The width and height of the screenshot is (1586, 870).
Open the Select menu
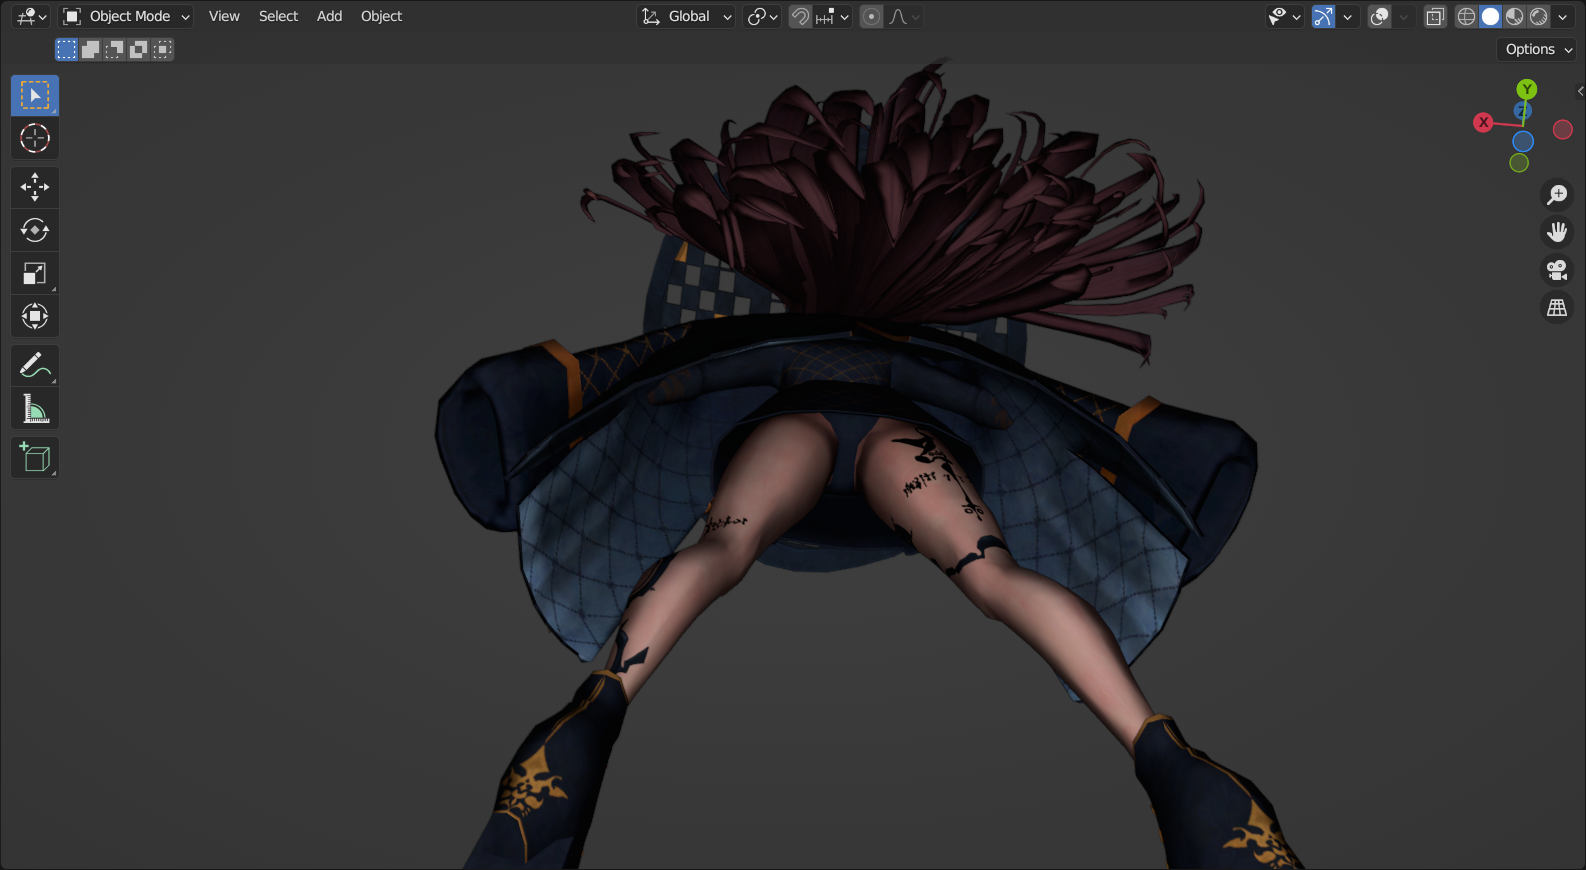(x=278, y=17)
